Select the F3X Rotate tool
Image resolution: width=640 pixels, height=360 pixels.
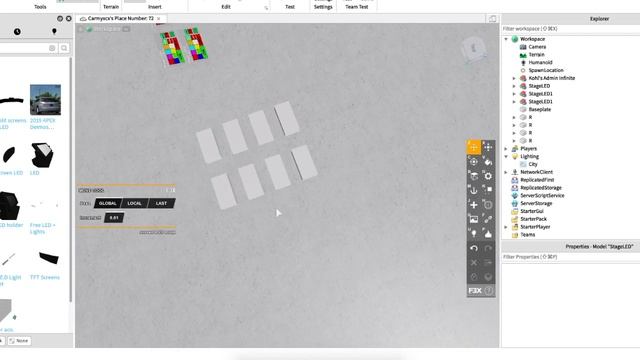[x=474, y=162]
